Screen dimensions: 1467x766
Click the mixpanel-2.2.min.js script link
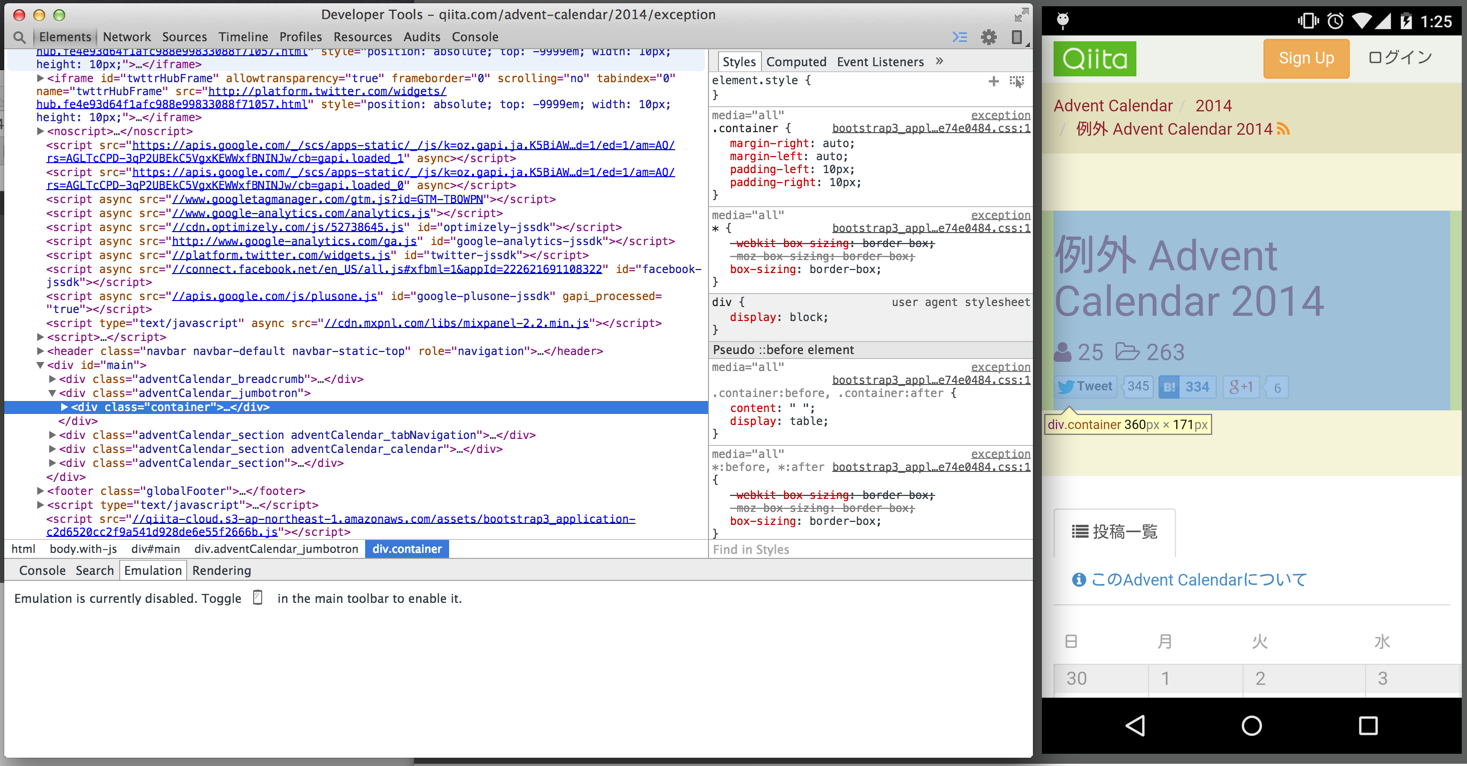click(457, 323)
